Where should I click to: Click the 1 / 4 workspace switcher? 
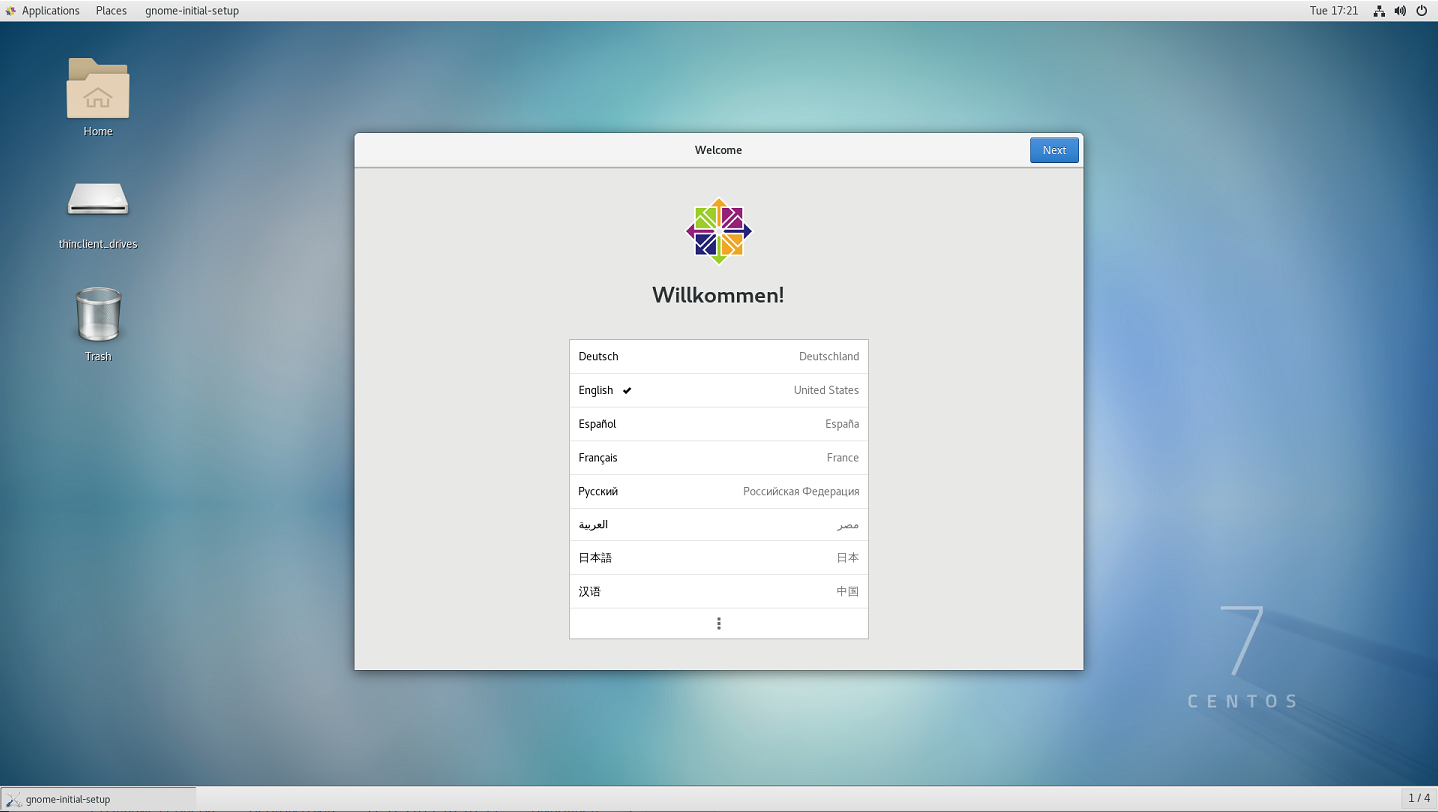pyautogui.click(x=1418, y=798)
